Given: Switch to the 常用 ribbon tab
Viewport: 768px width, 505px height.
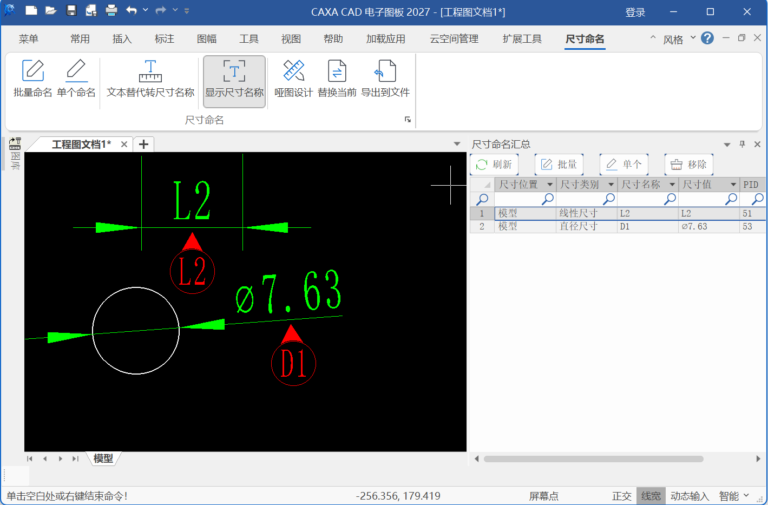Looking at the screenshot, I should point(80,39).
